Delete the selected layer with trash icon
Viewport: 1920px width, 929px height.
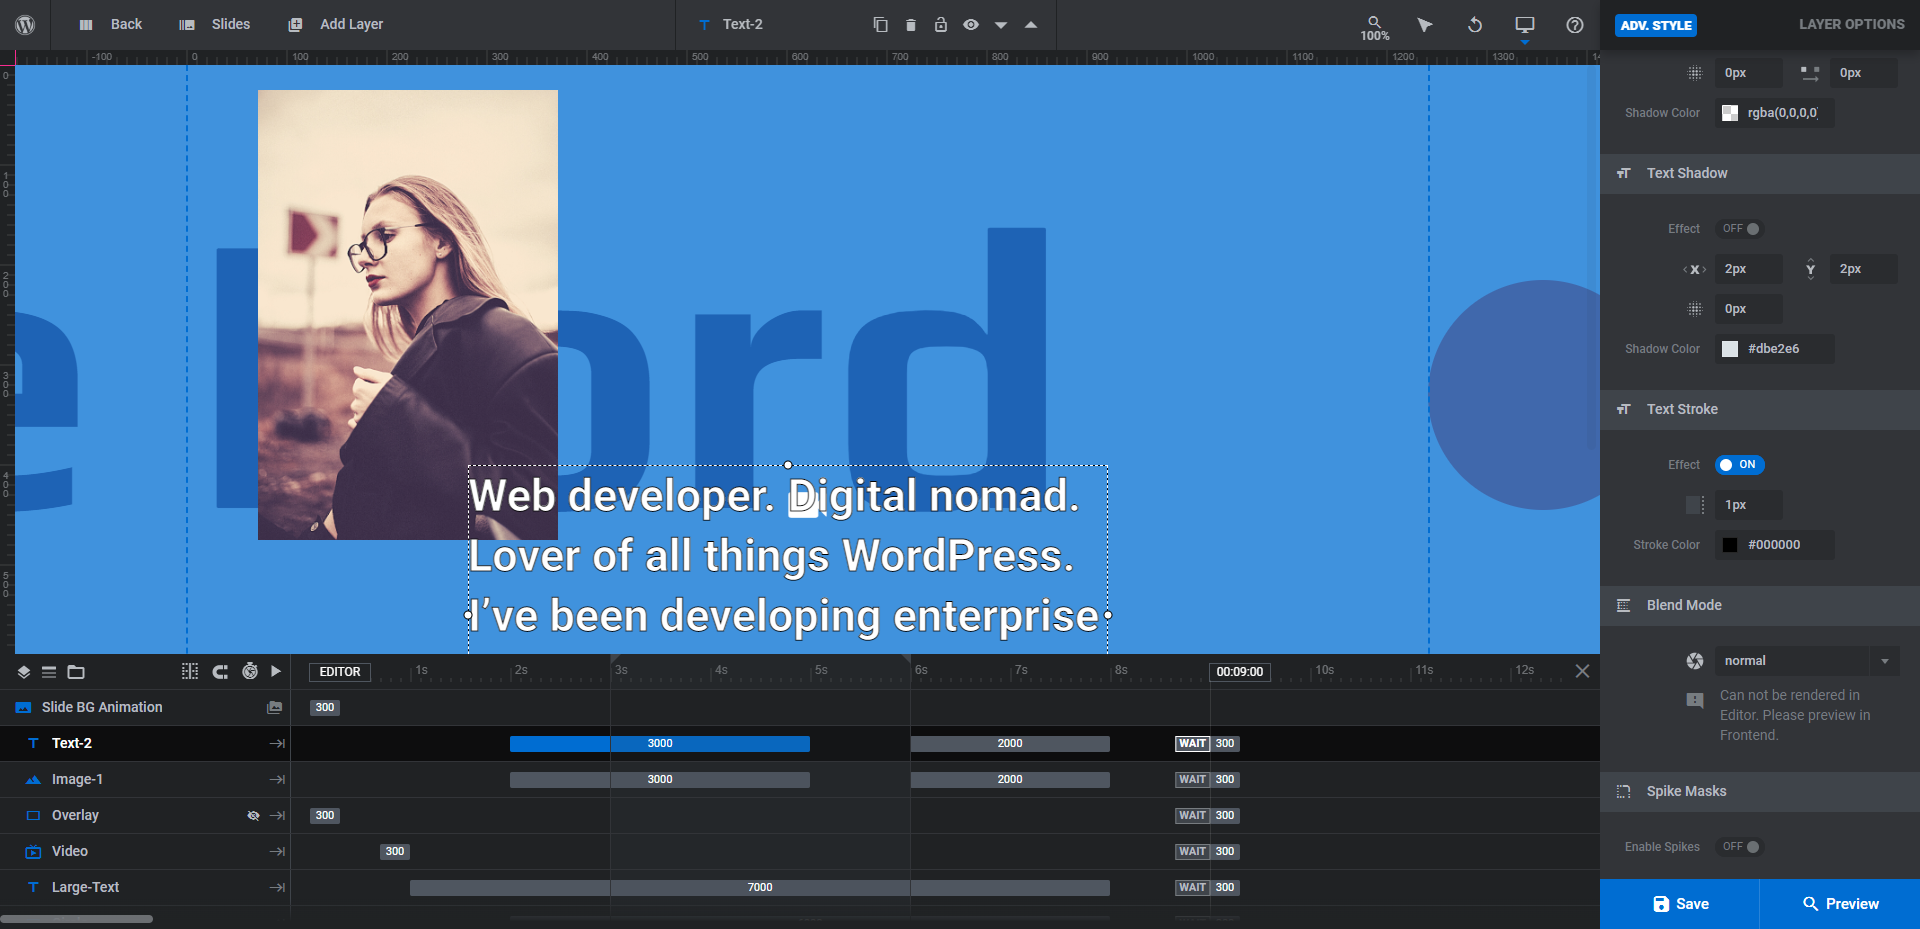pyautogui.click(x=910, y=24)
